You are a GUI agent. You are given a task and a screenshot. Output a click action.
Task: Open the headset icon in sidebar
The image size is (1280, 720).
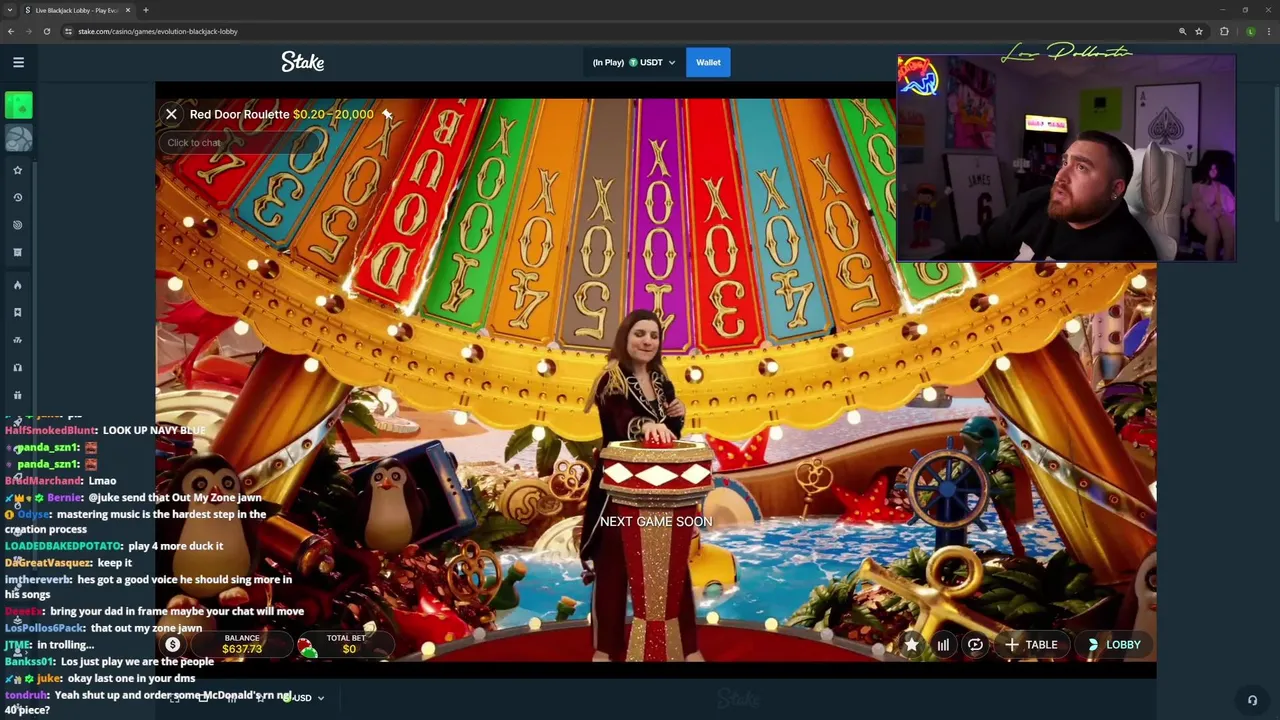pos(17,367)
